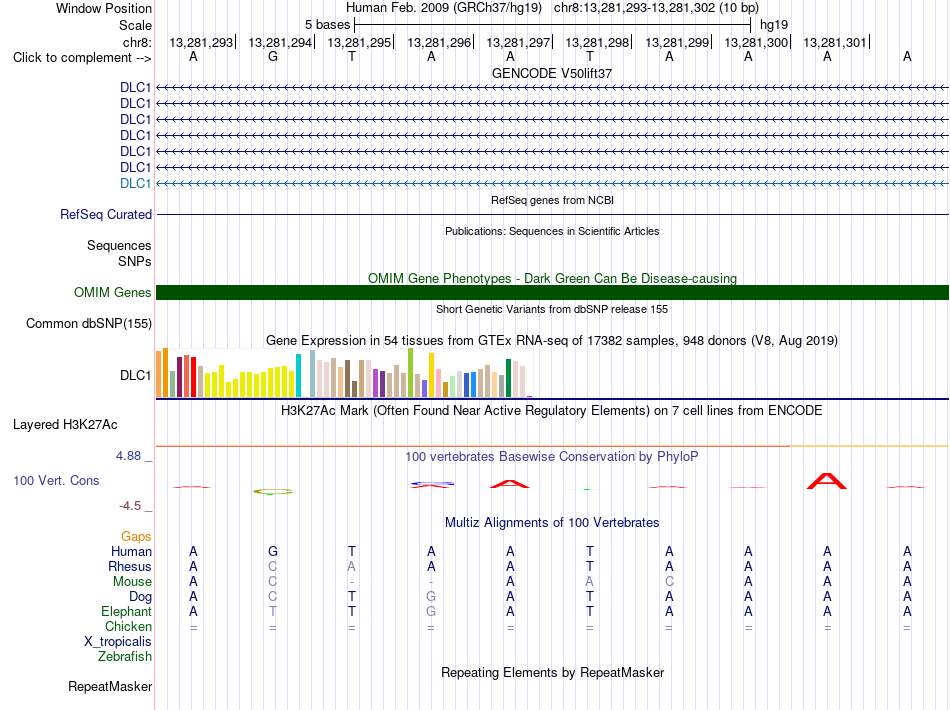Open 'Multiz Alignments of 100 Vertebrates' title

click(552, 523)
